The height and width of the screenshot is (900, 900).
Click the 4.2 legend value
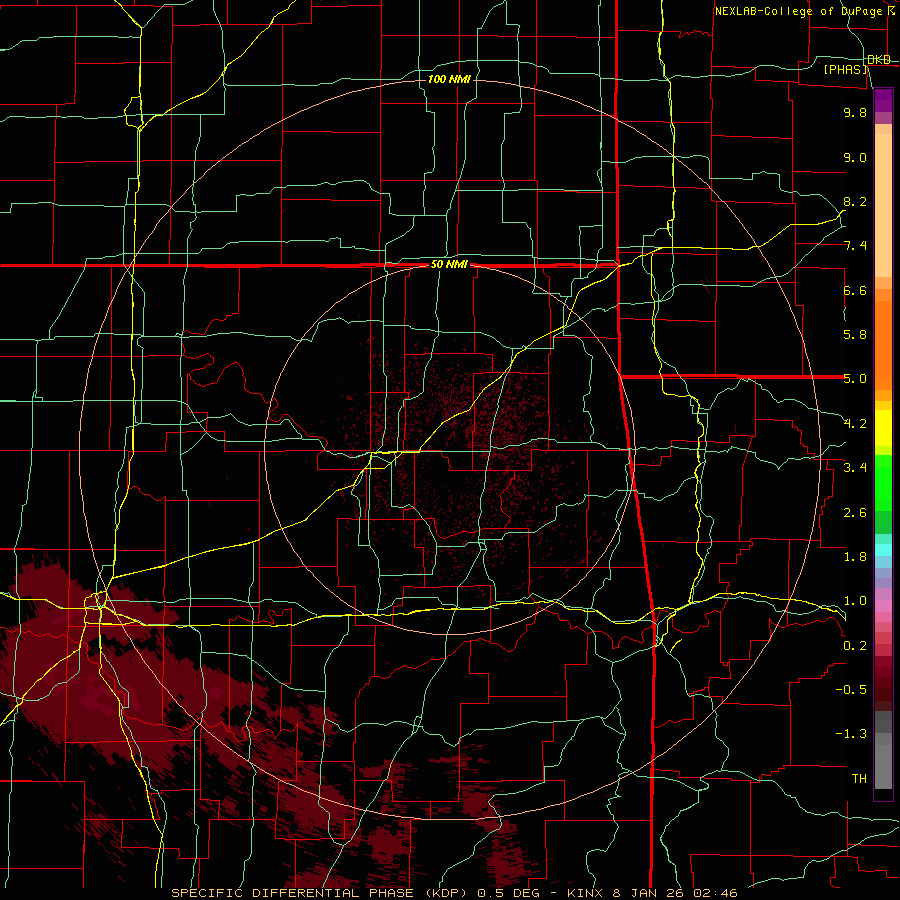pyautogui.click(x=855, y=424)
